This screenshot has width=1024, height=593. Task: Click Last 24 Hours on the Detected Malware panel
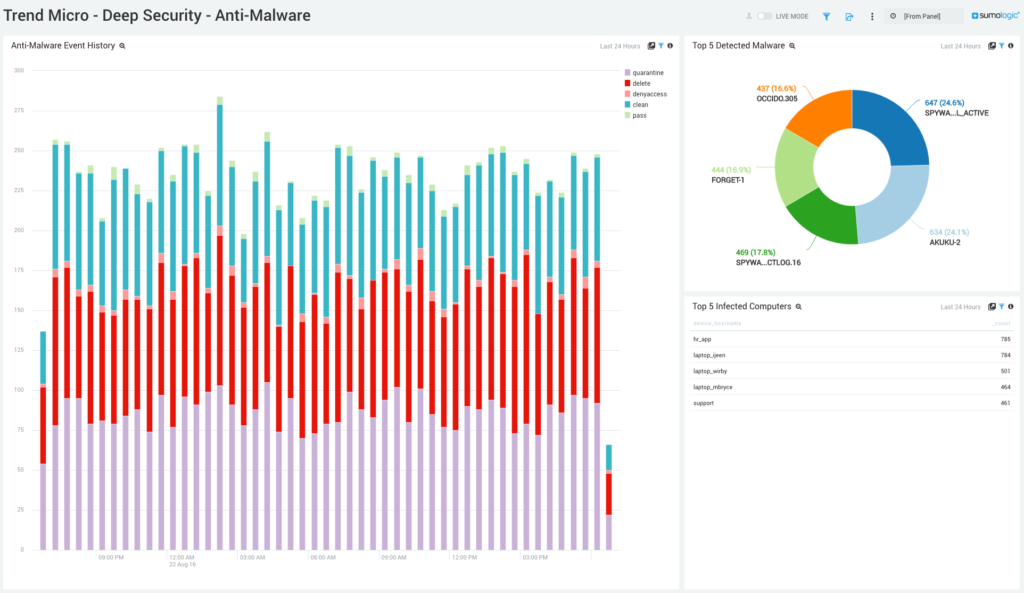960,46
